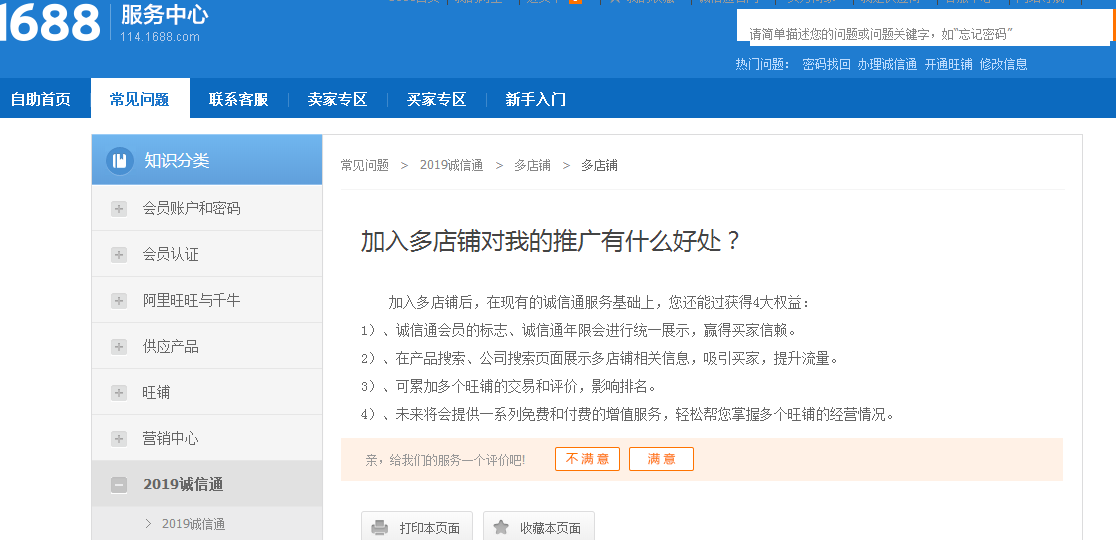Viewport: 1116px width, 540px height.
Task: Click the 114.1688.com text
Action: (160, 37)
